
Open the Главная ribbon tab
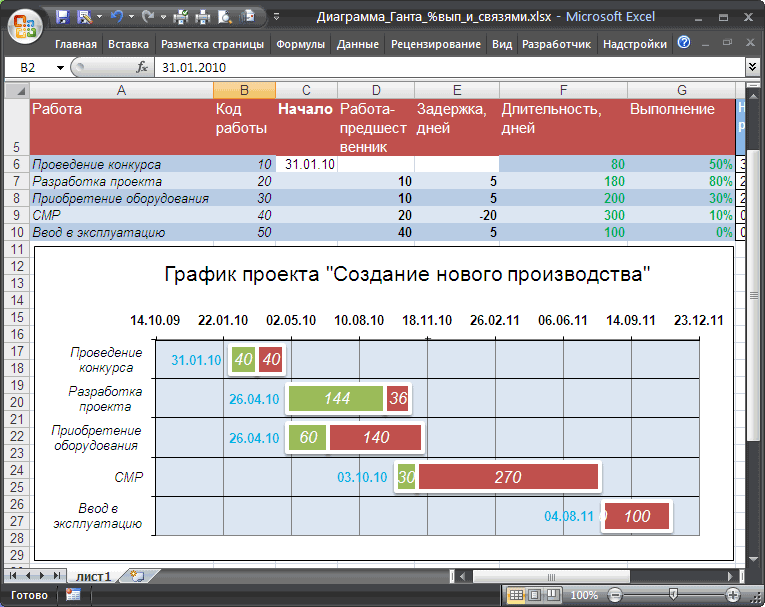76,44
